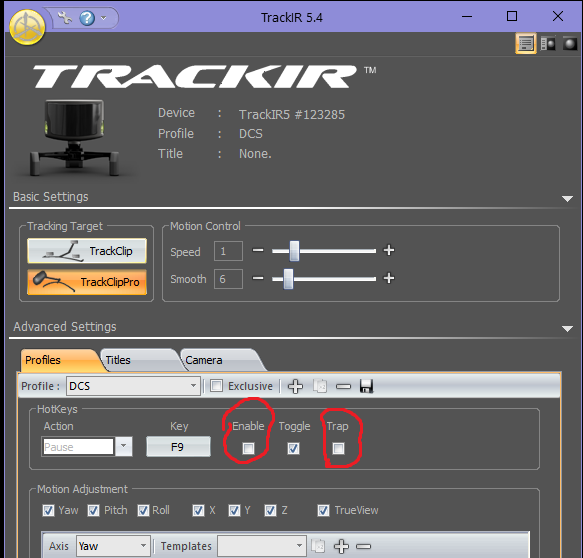Save profile with floppy disk icon
Screen dimensions: 583x558
click(x=366, y=386)
